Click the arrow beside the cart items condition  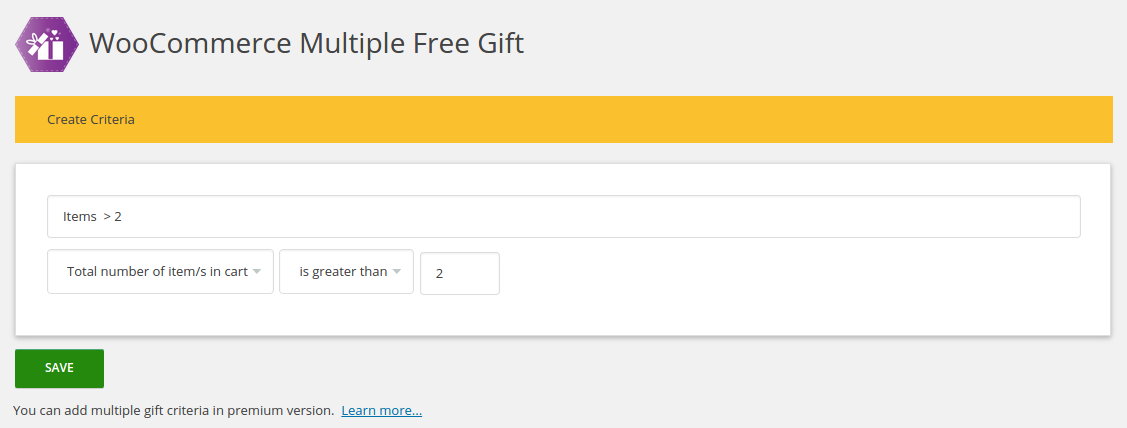pyautogui.click(x=257, y=272)
